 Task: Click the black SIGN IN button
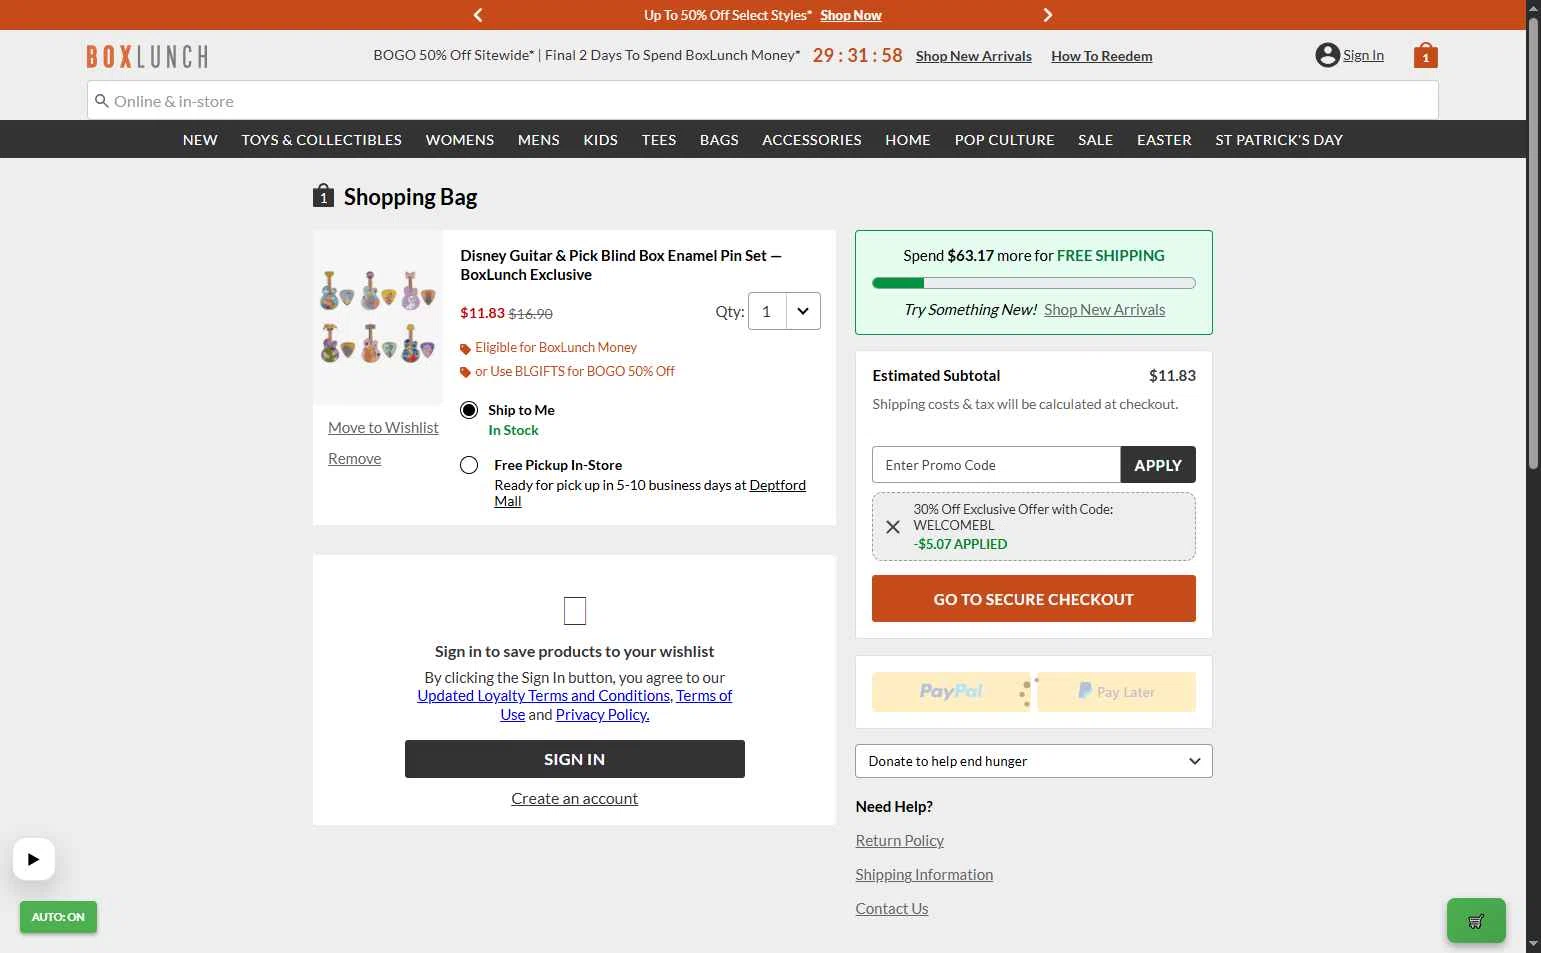coord(575,759)
